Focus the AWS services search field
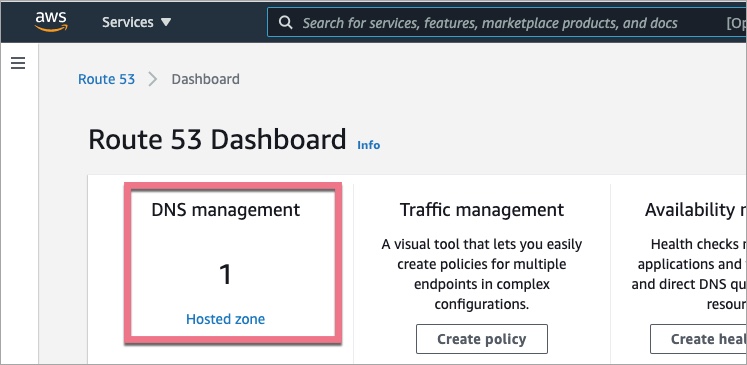 point(507,22)
